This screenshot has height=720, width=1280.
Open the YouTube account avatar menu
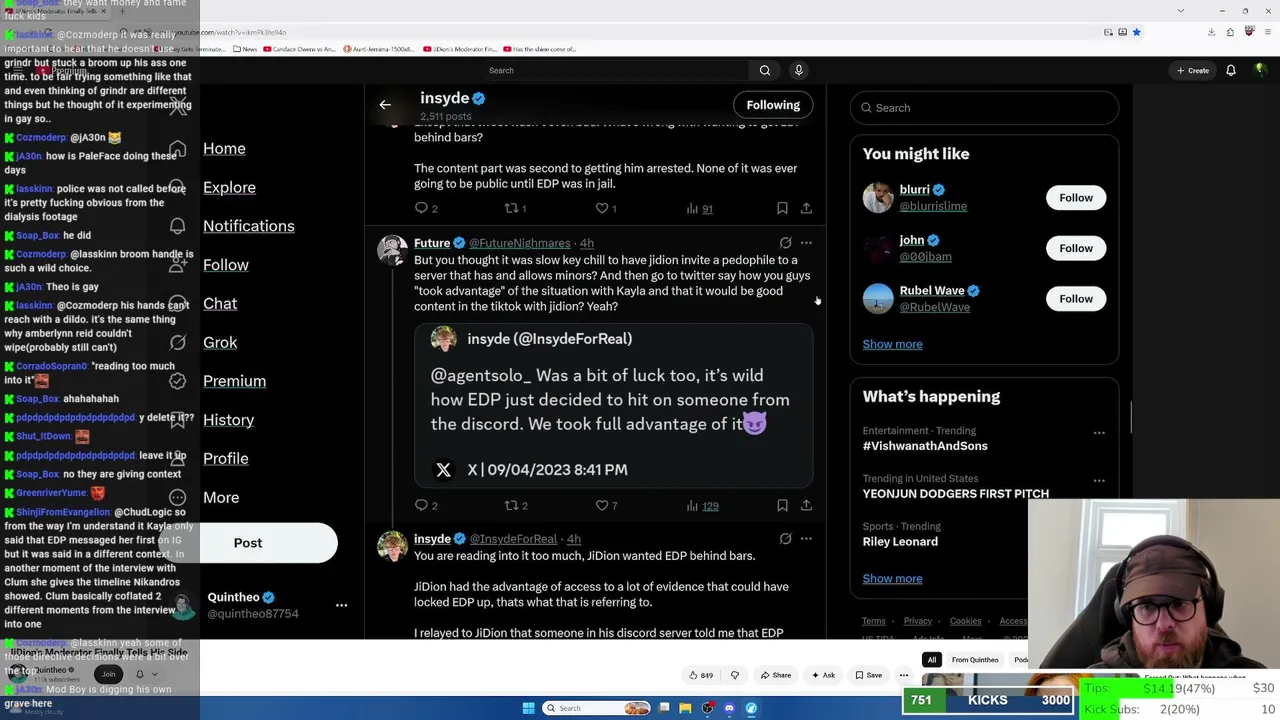point(1261,70)
